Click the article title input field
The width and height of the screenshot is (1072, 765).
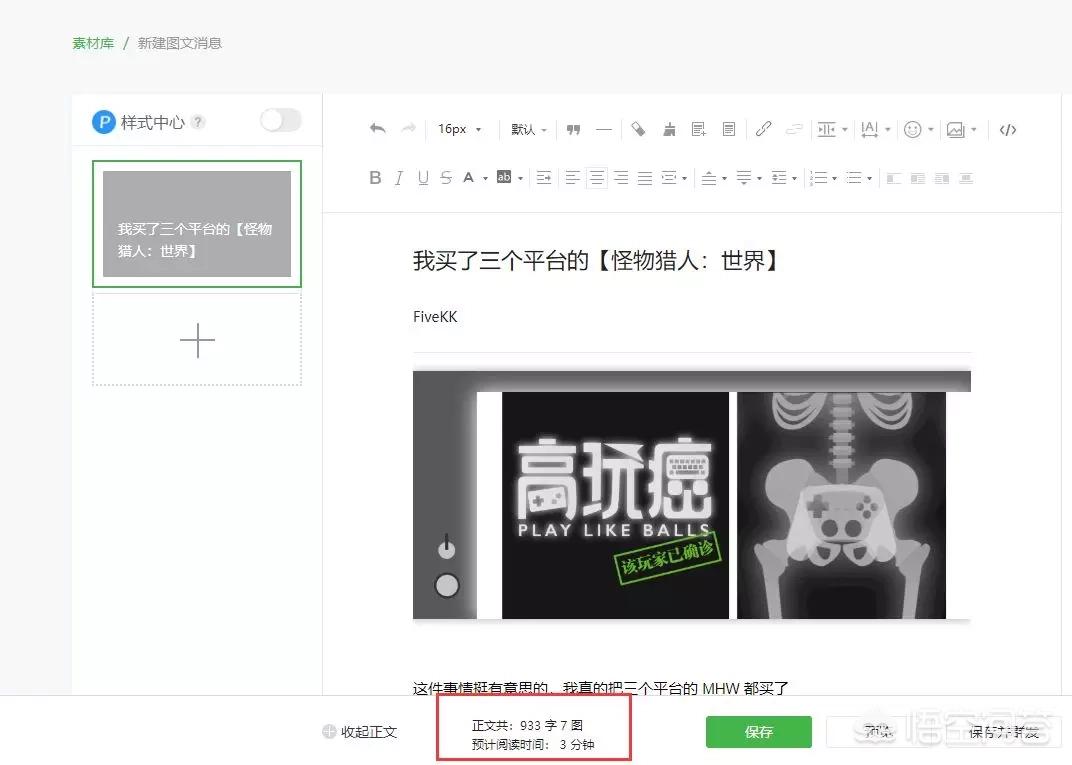tap(691, 260)
